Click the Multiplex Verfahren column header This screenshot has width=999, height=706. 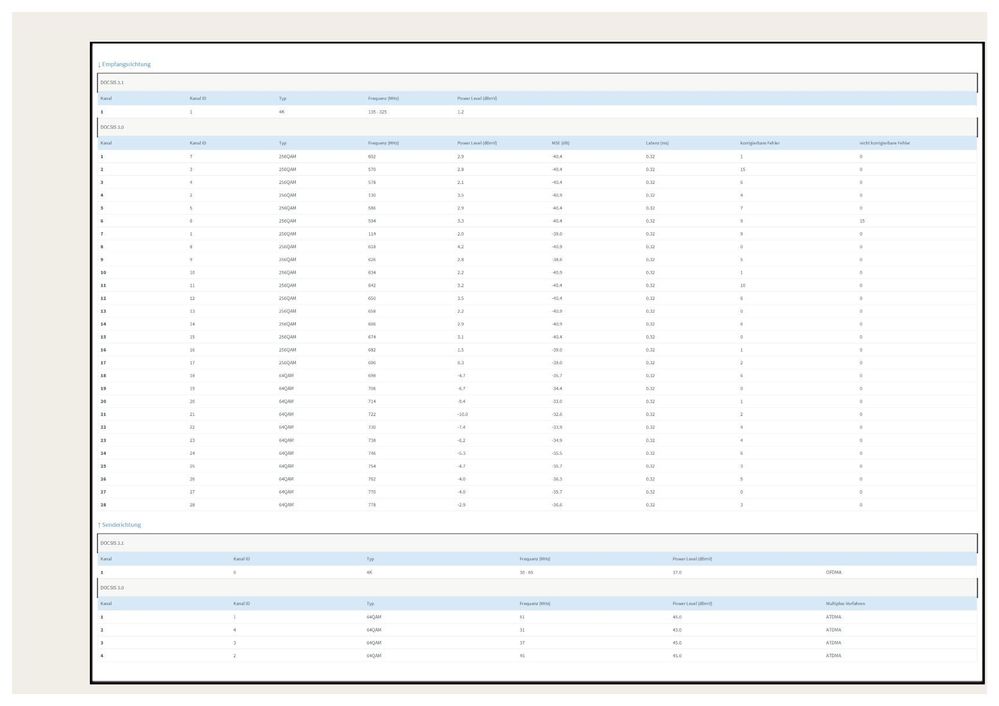[x=845, y=603]
